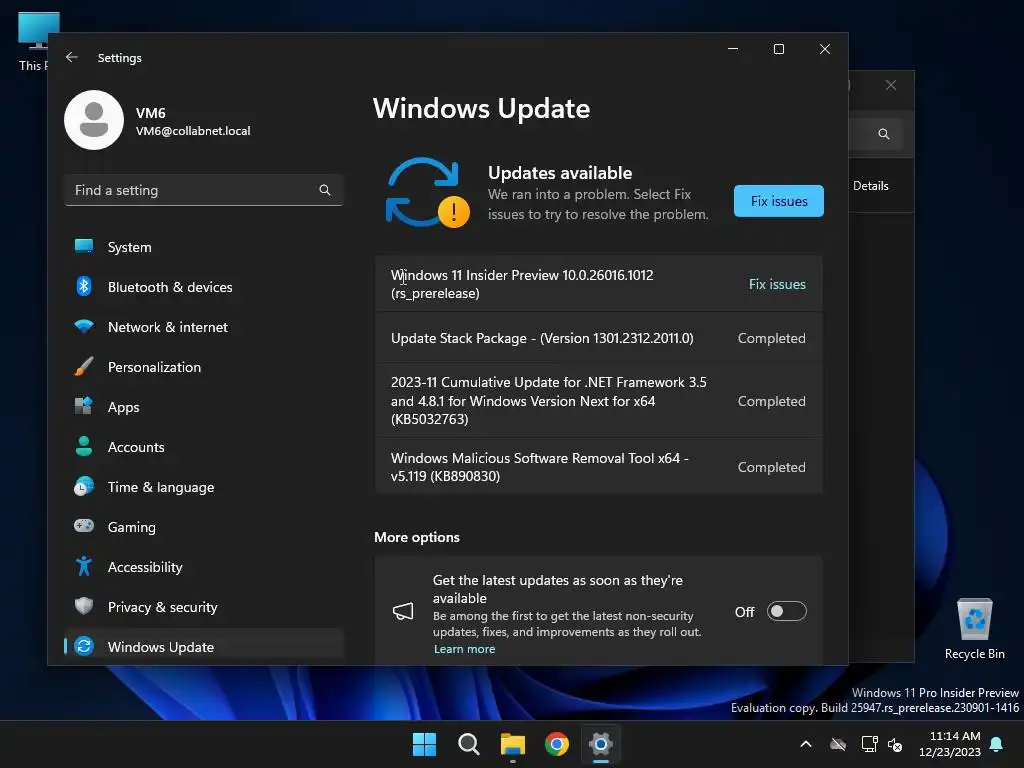Click the Time & language clock icon
Screen dimensions: 1024x768
tap(84, 487)
